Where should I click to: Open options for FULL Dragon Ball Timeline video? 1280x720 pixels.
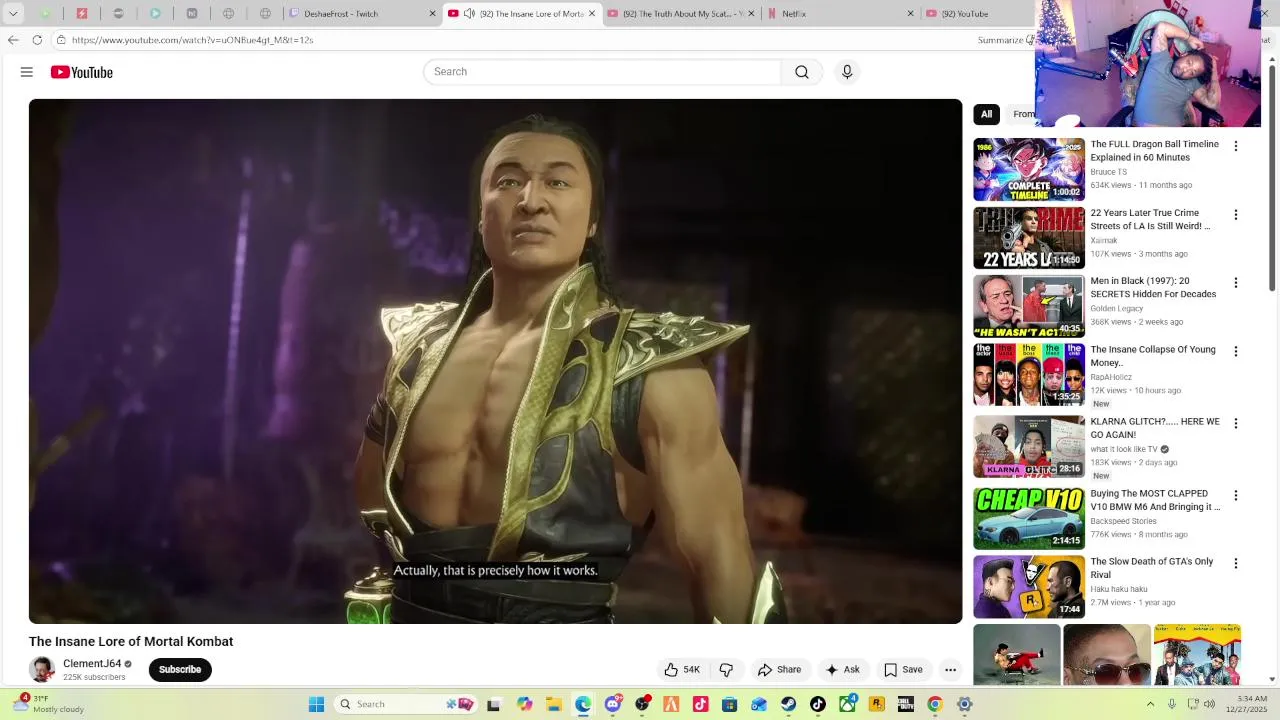[1236, 146]
